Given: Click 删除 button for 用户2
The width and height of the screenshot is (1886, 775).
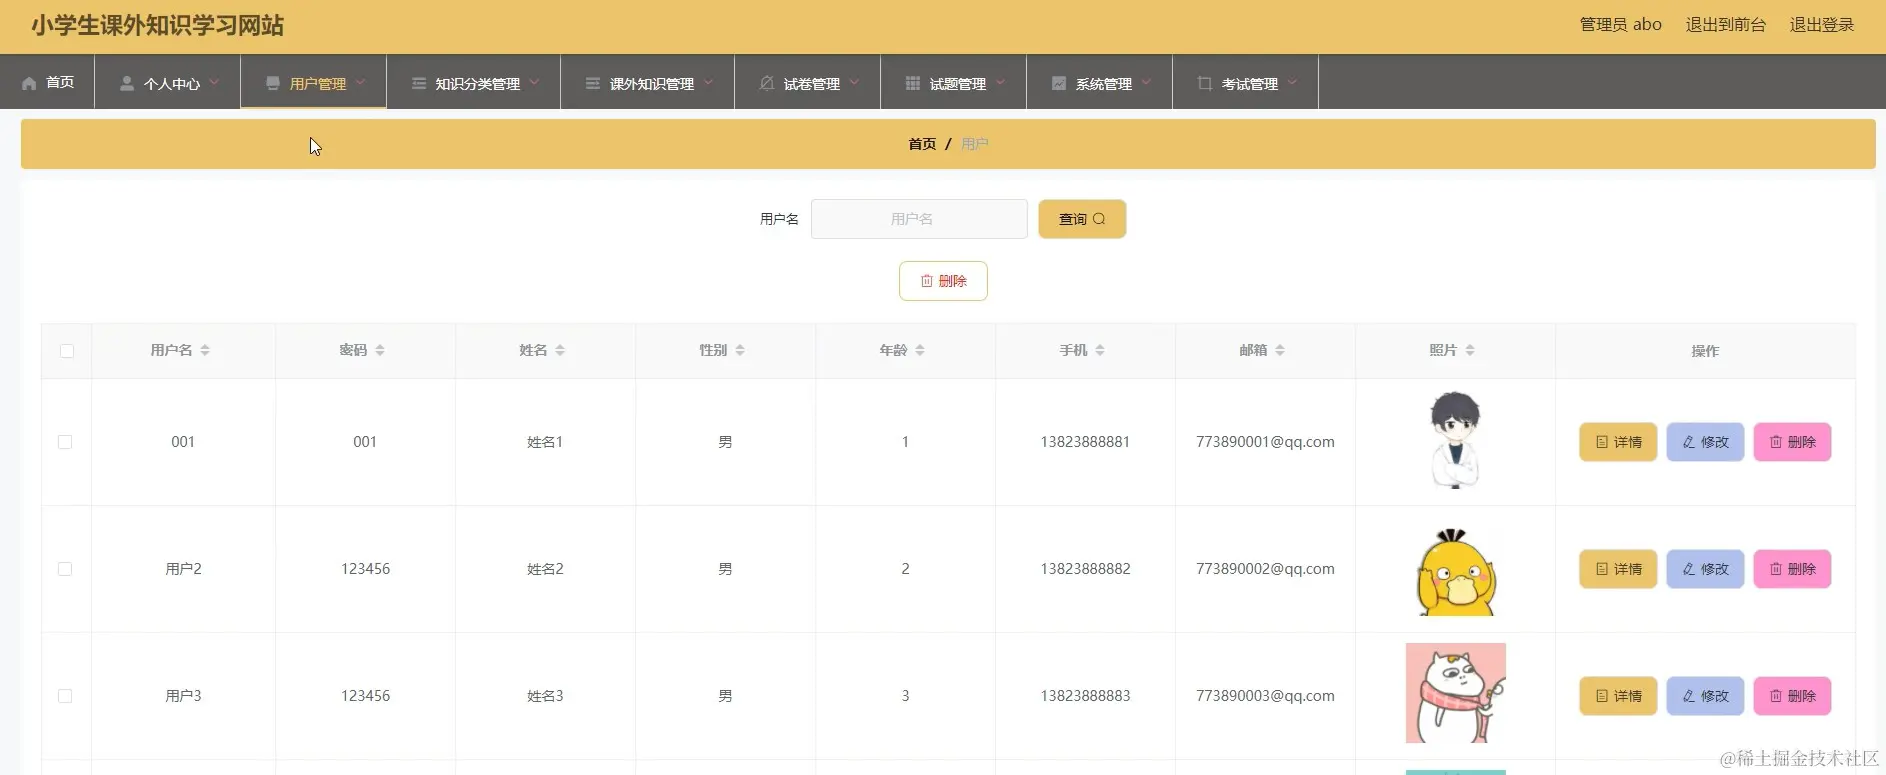Looking at the screenshot, I should [1792, 569].
